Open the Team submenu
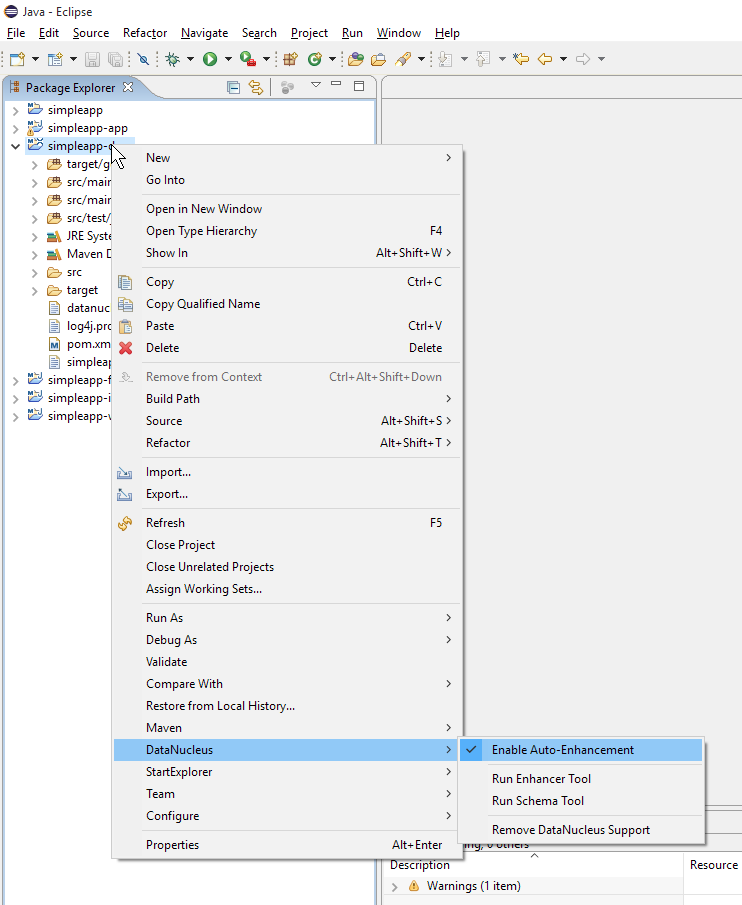The height and width of the screenshot is (905, 742). point(287,794)
